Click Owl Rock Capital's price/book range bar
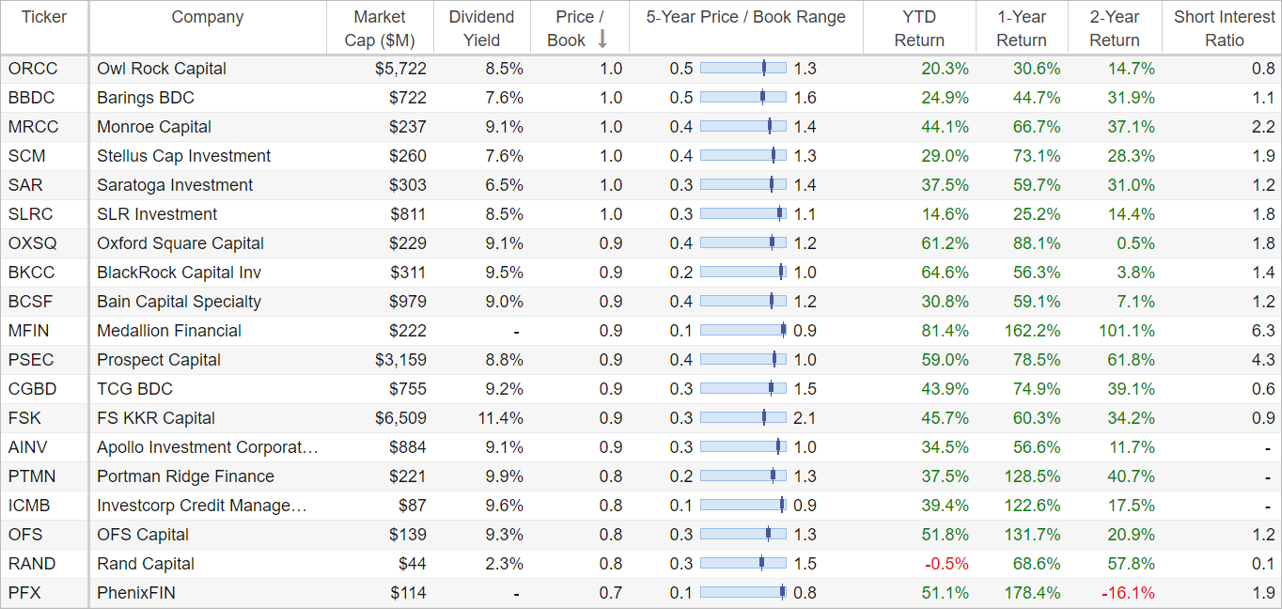This screenshot has width=1282, height=609. (743, 69)
